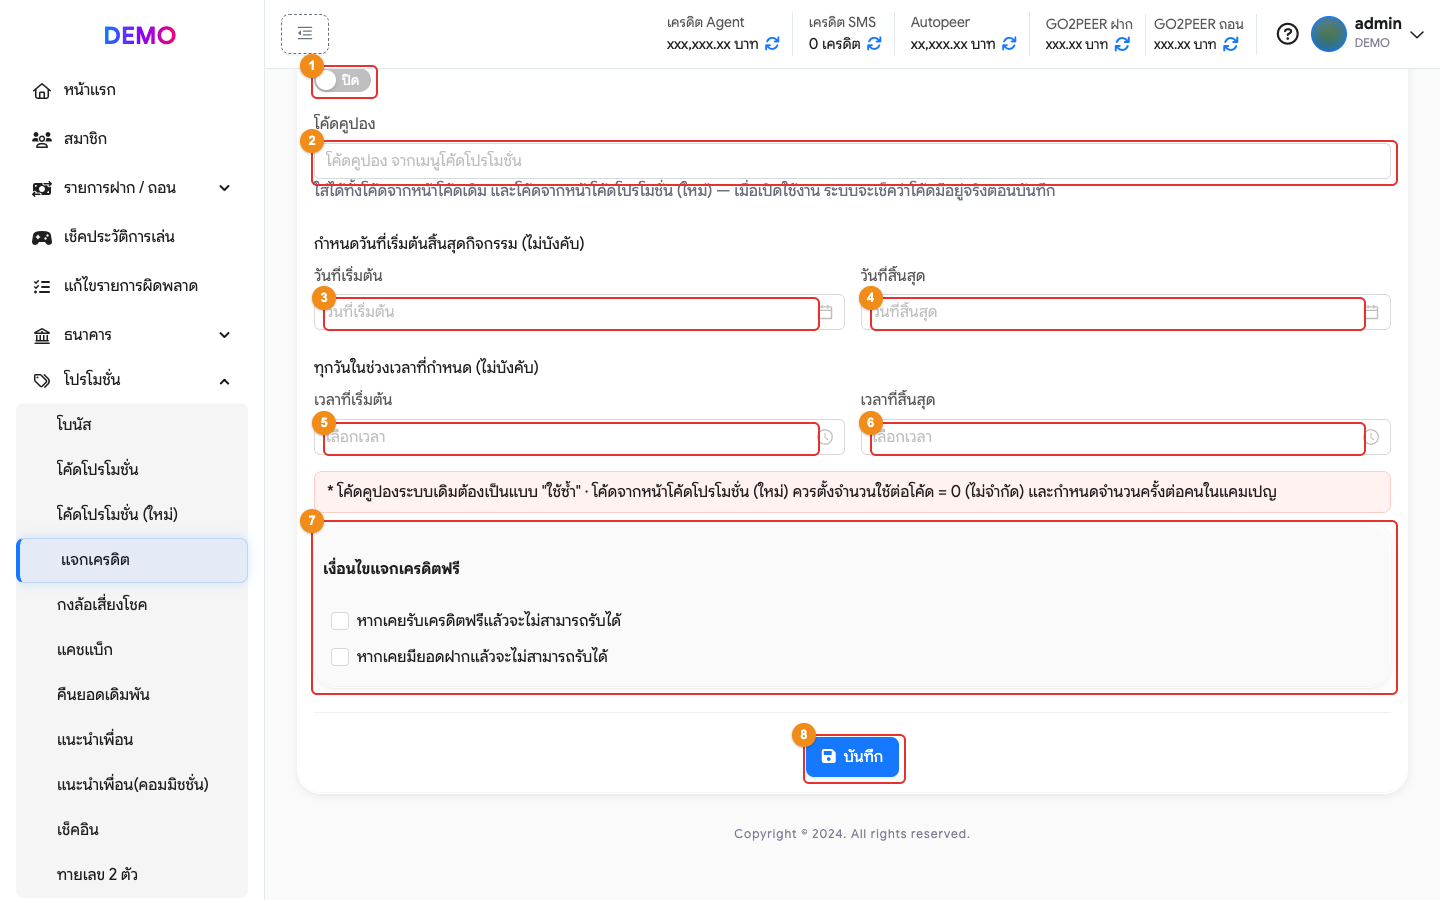
Task: Refresh the GO2PEER ฝาก balance
Action: tap(1122, 44)
